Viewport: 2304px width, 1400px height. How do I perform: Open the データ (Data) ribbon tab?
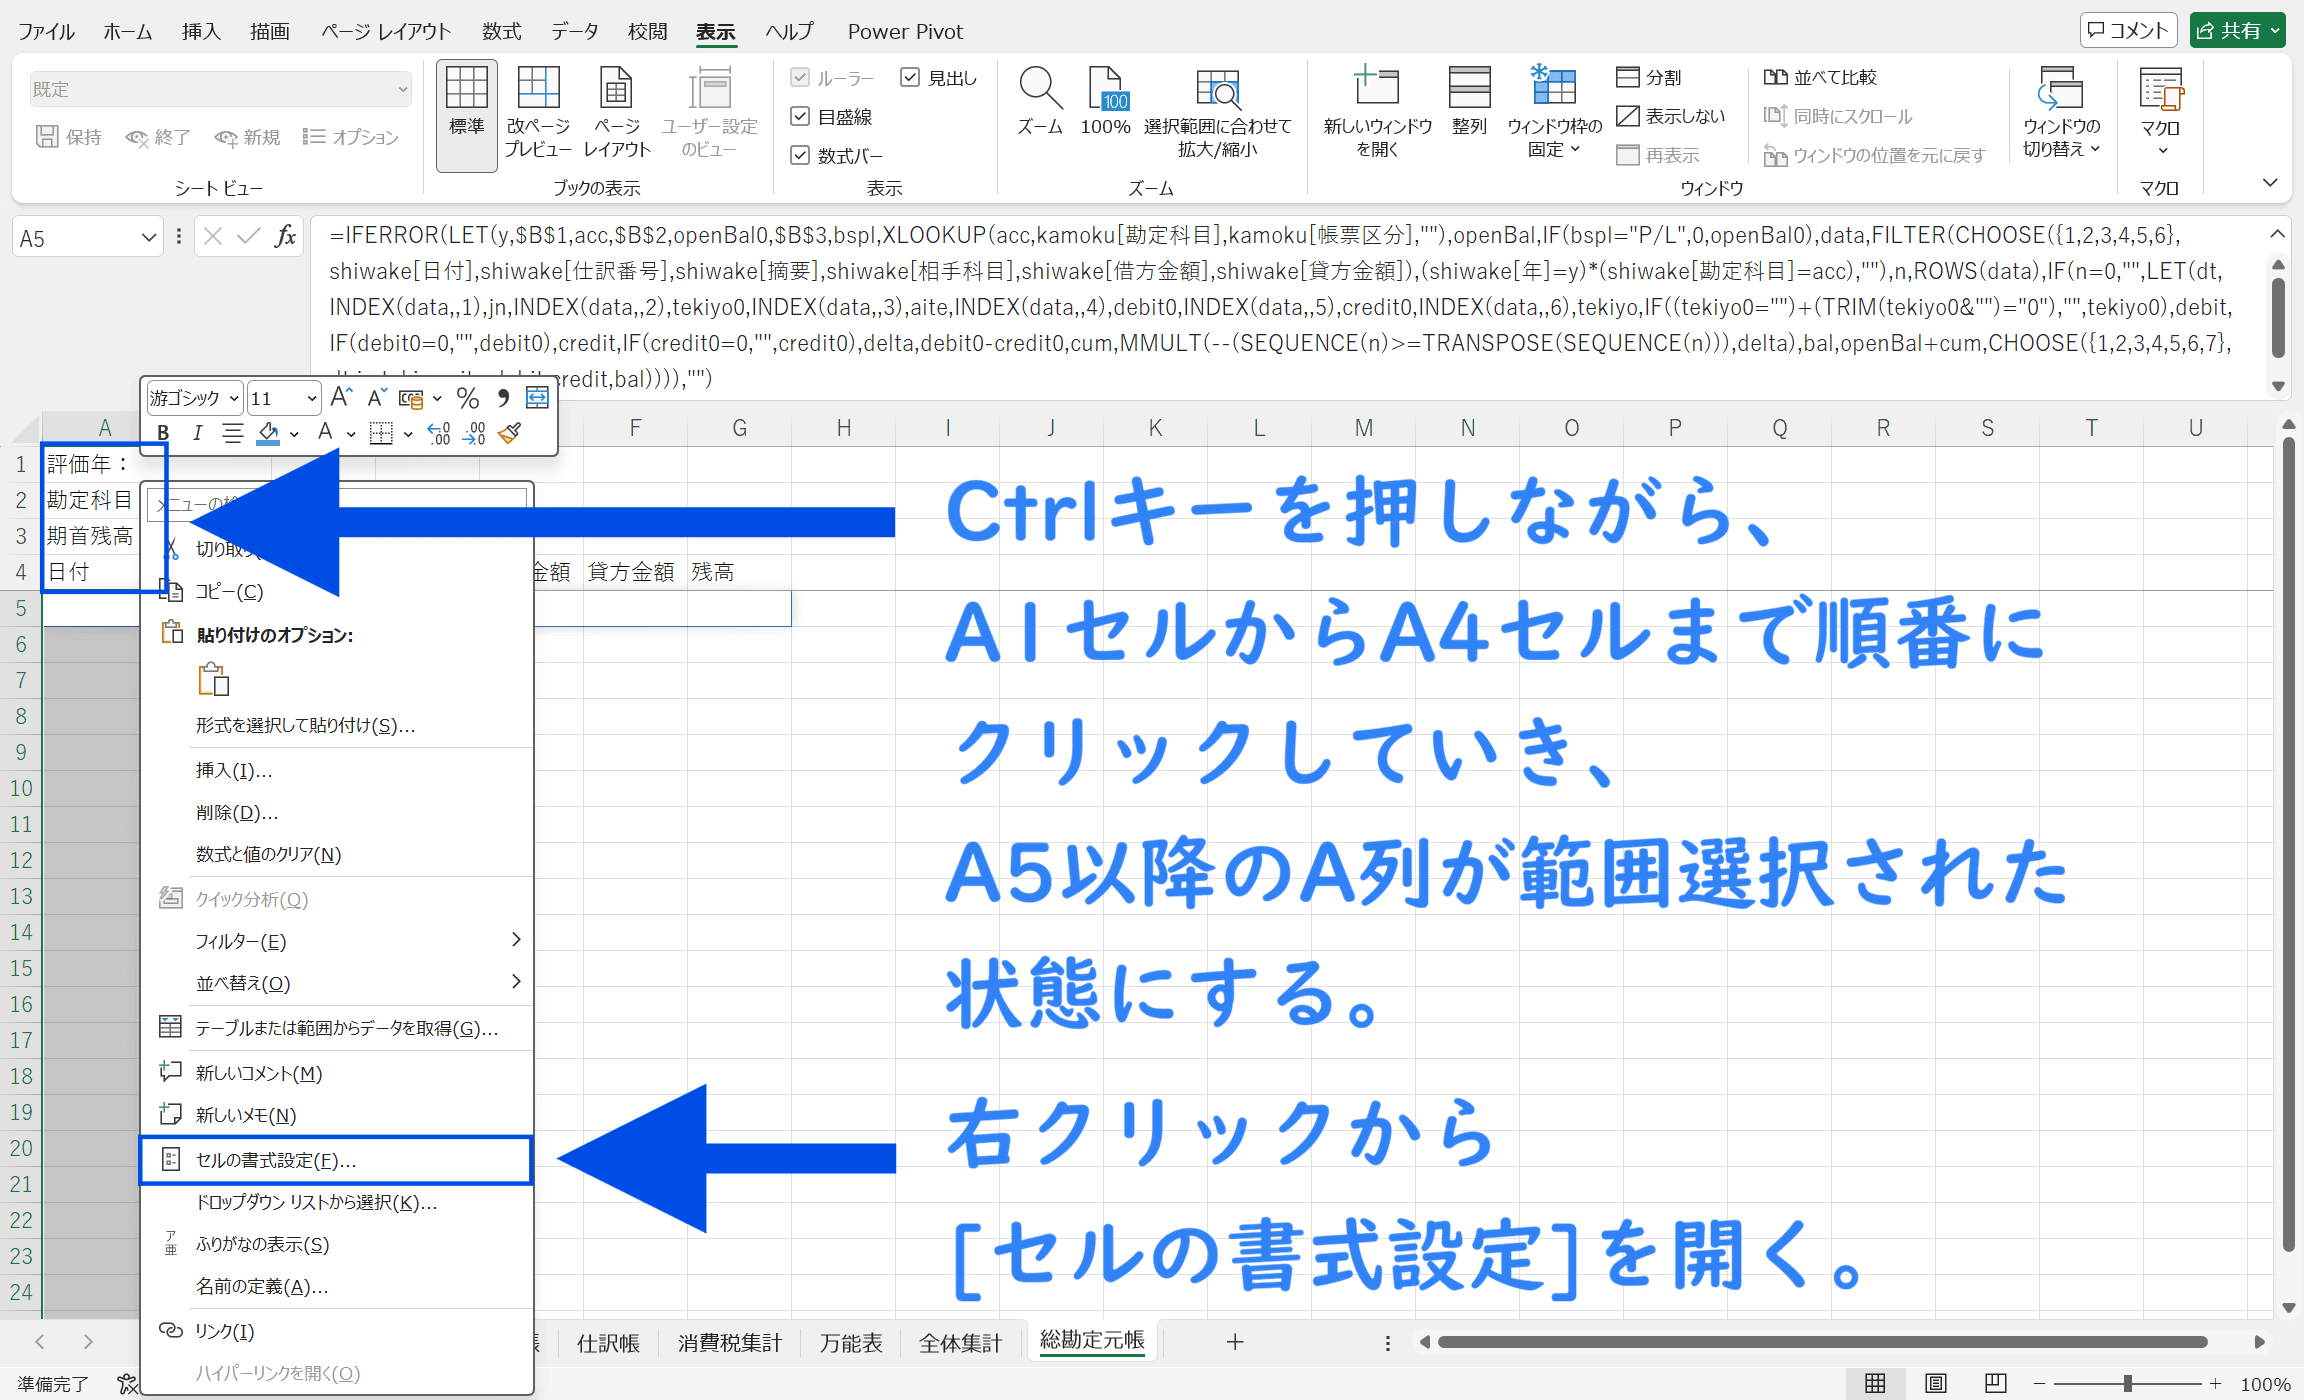click(x=575, y=31)
